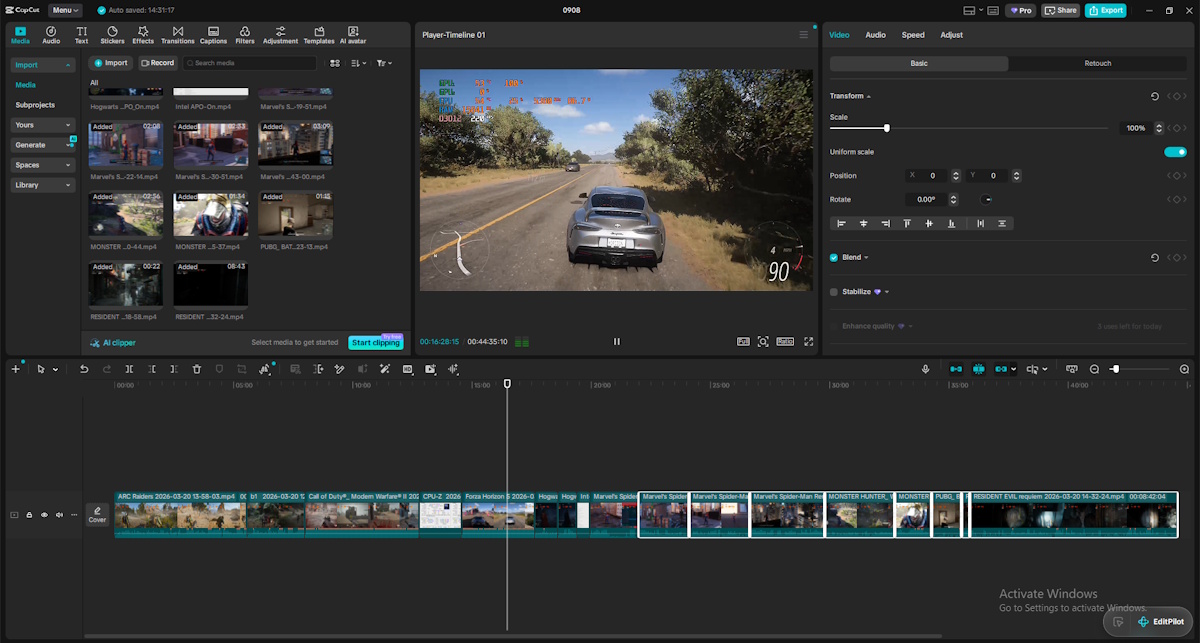Click the EditPilot button

pyautogui.click(x=1160, y=622)
